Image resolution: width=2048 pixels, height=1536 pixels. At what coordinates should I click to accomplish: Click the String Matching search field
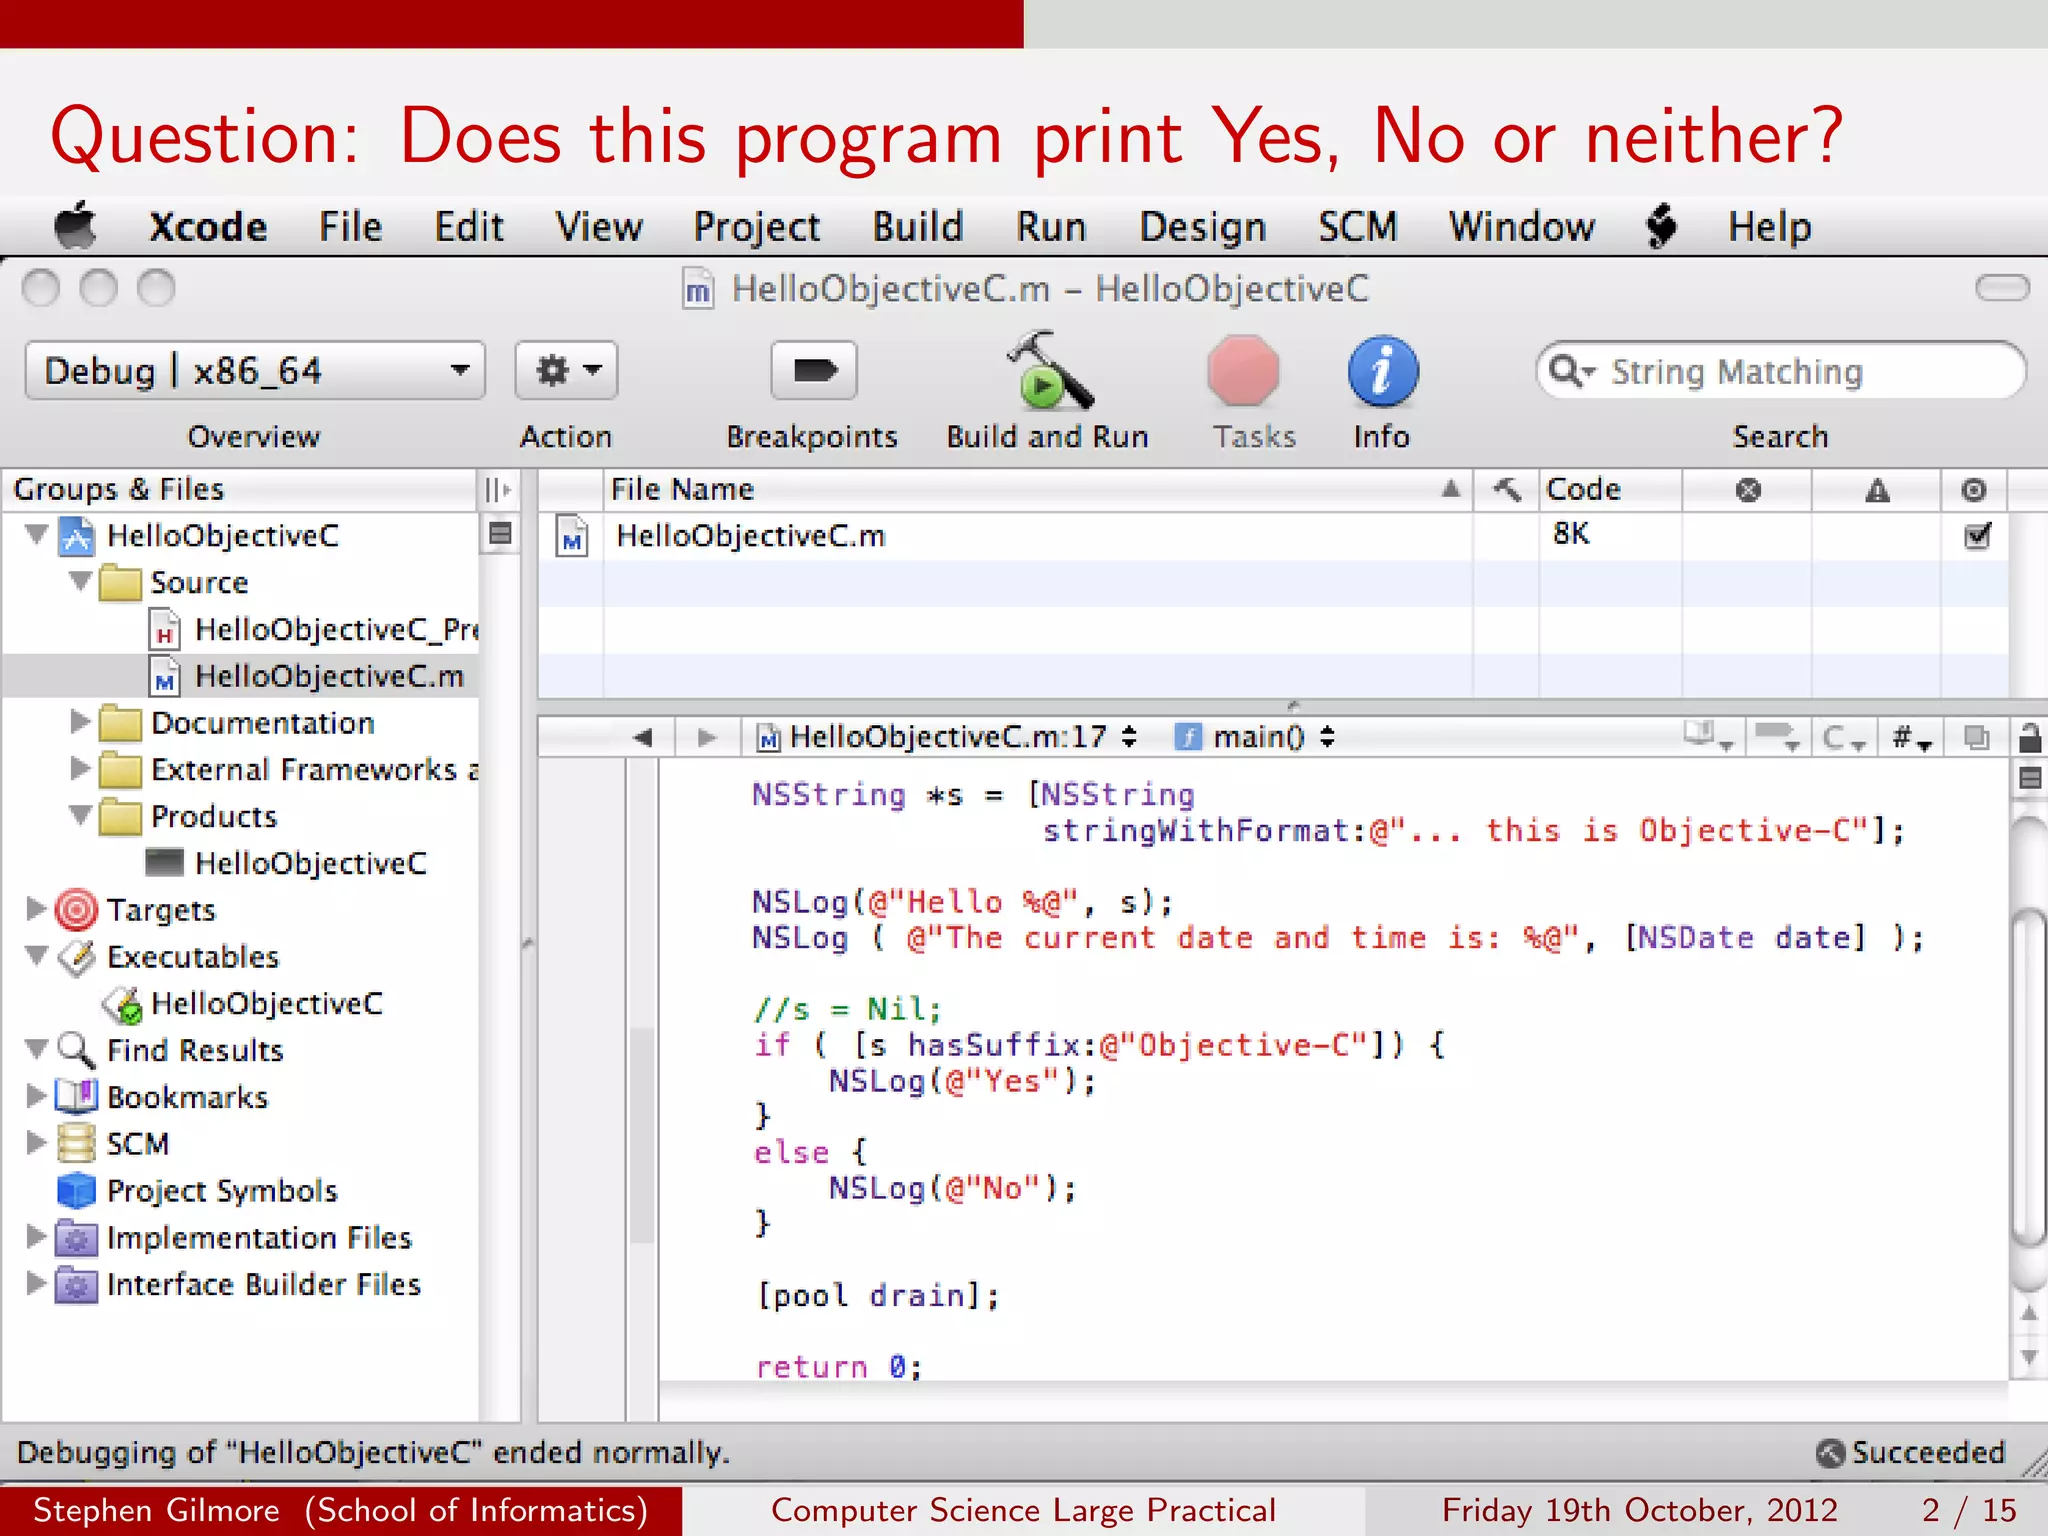[1780, 372]
